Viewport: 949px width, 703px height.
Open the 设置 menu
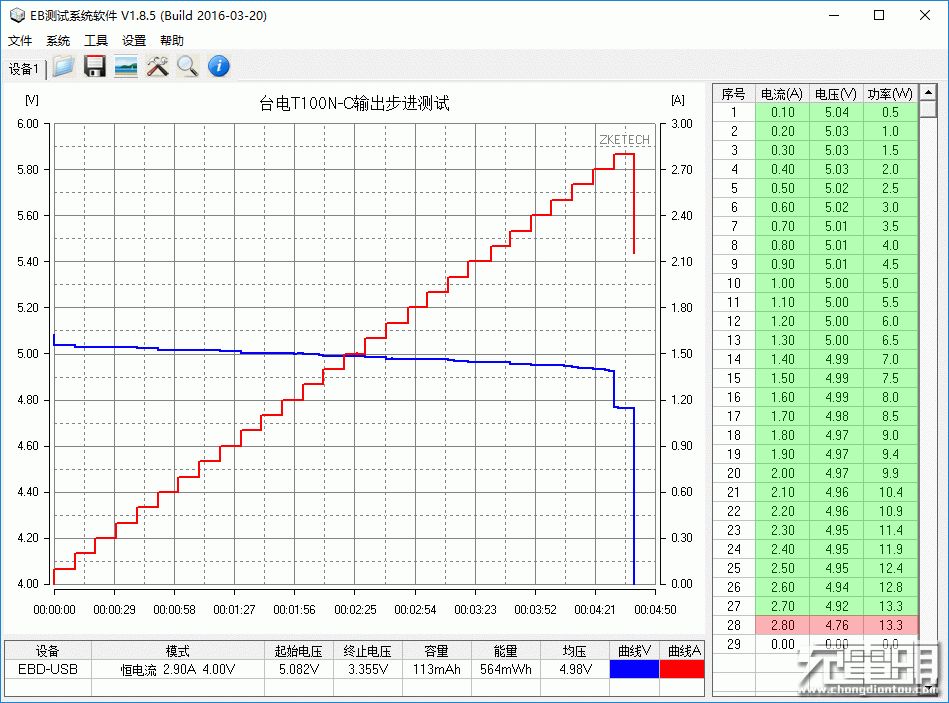tap(134, 41)
